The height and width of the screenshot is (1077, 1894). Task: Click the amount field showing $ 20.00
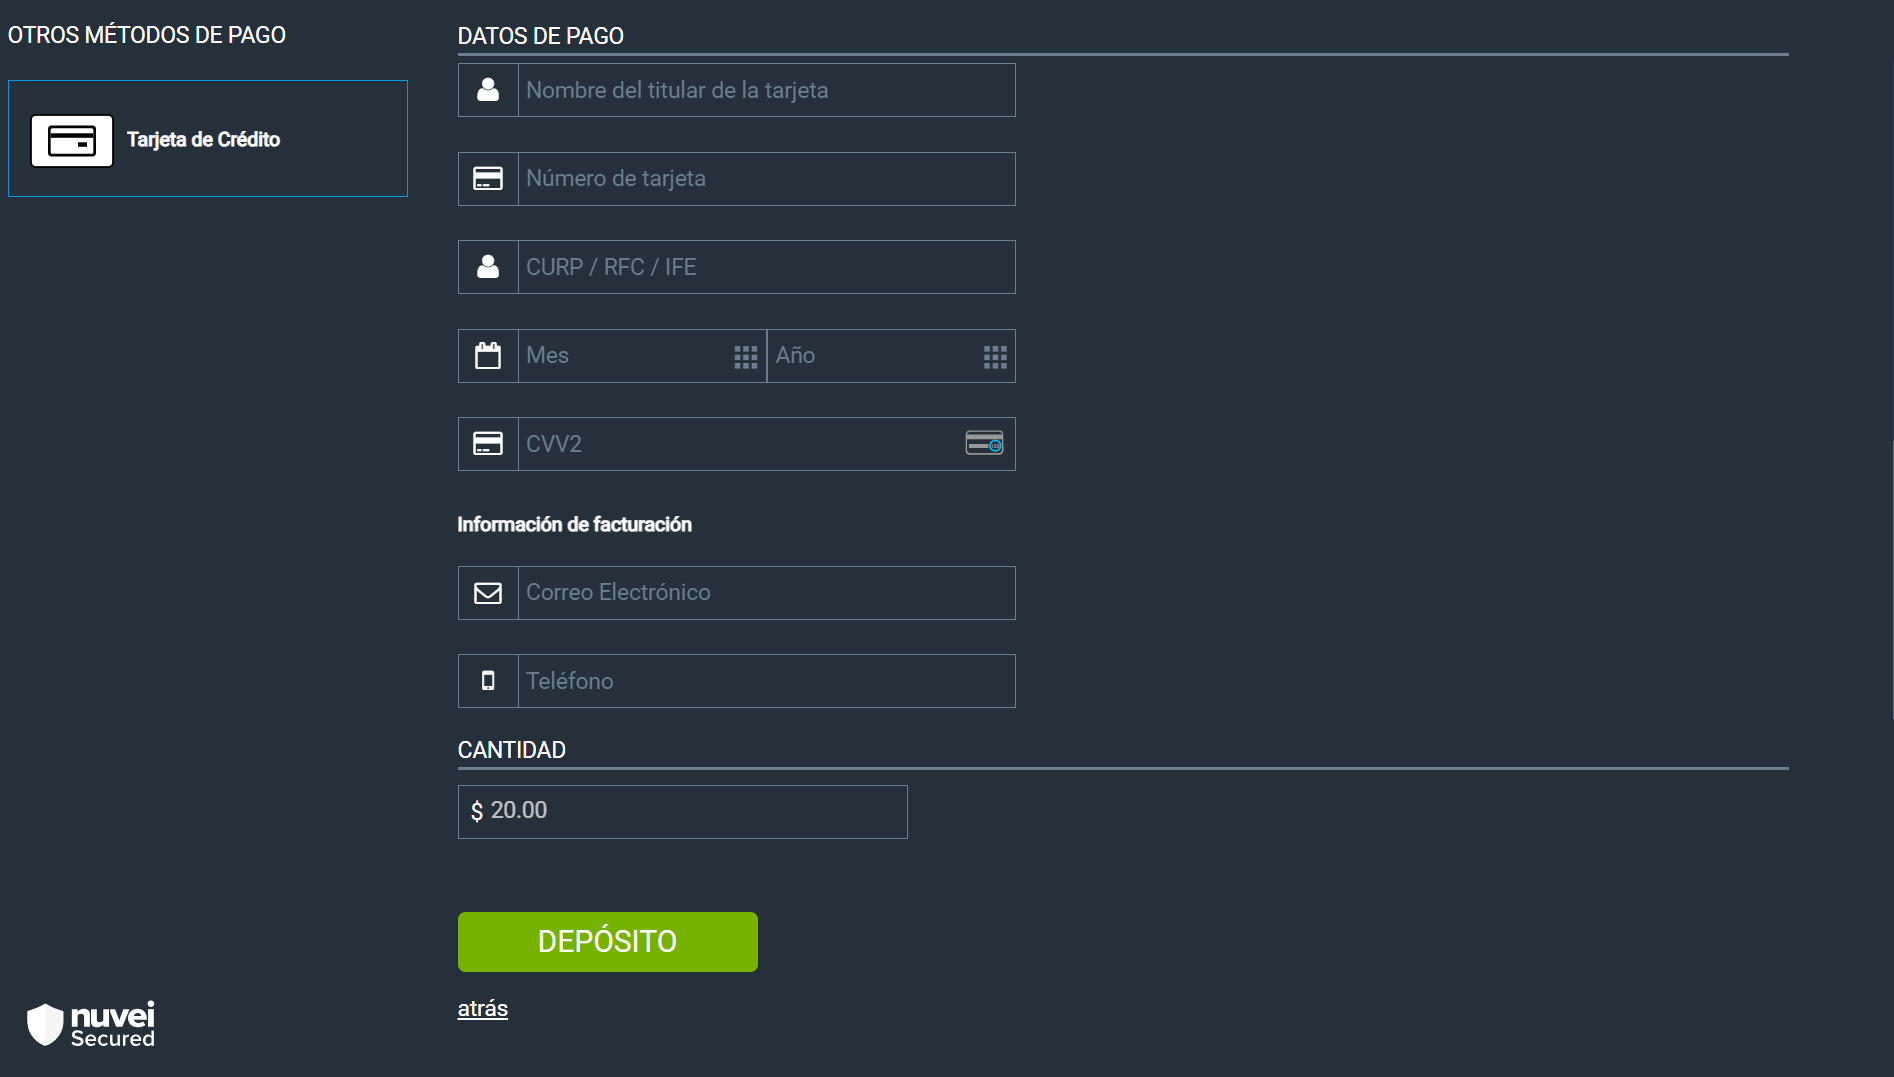683,812
